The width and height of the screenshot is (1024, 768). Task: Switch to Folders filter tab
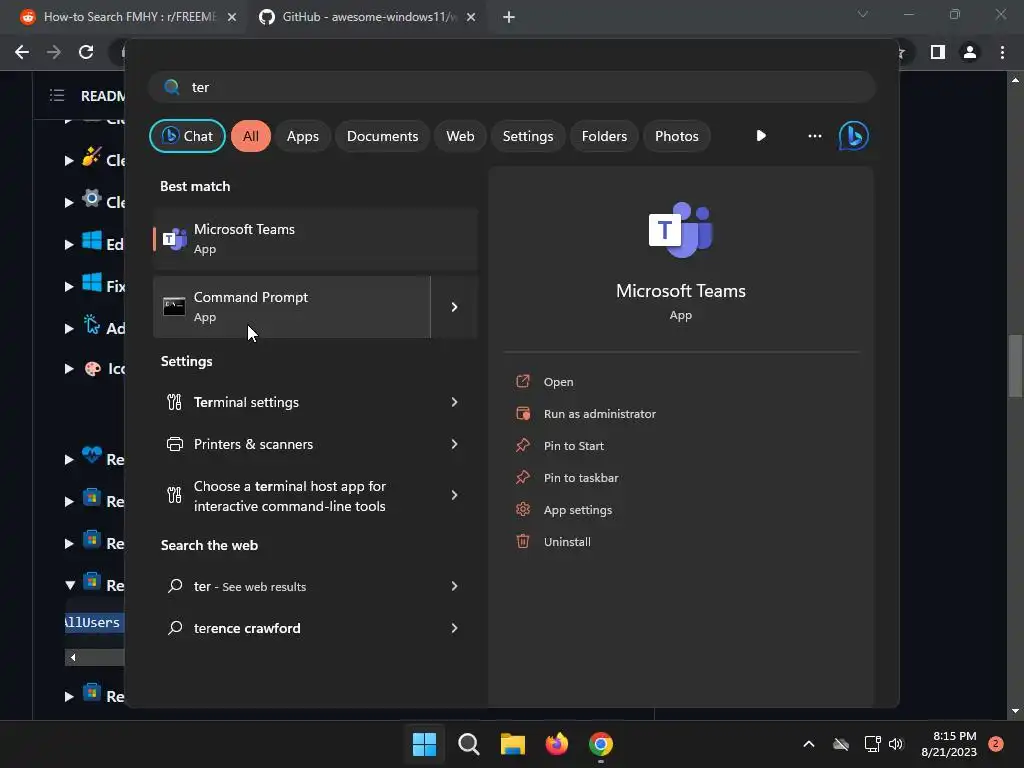[604, 136]
